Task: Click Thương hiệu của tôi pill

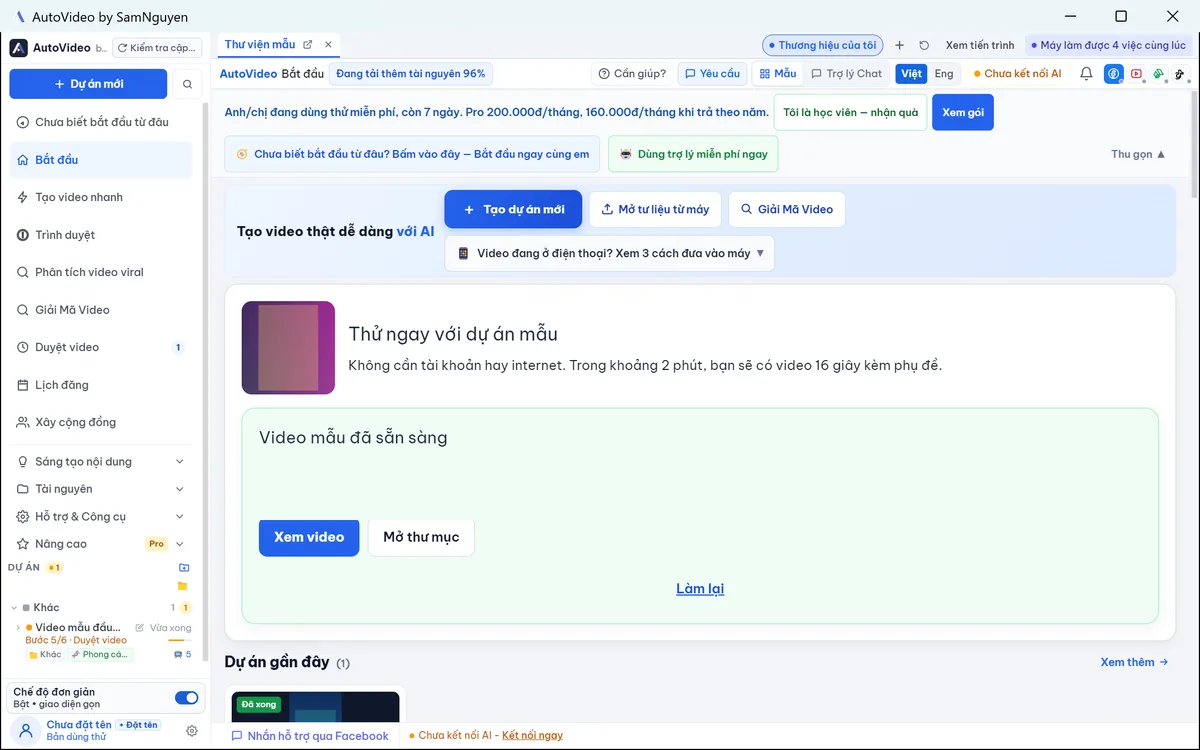Action: click(x=822, y=45)
